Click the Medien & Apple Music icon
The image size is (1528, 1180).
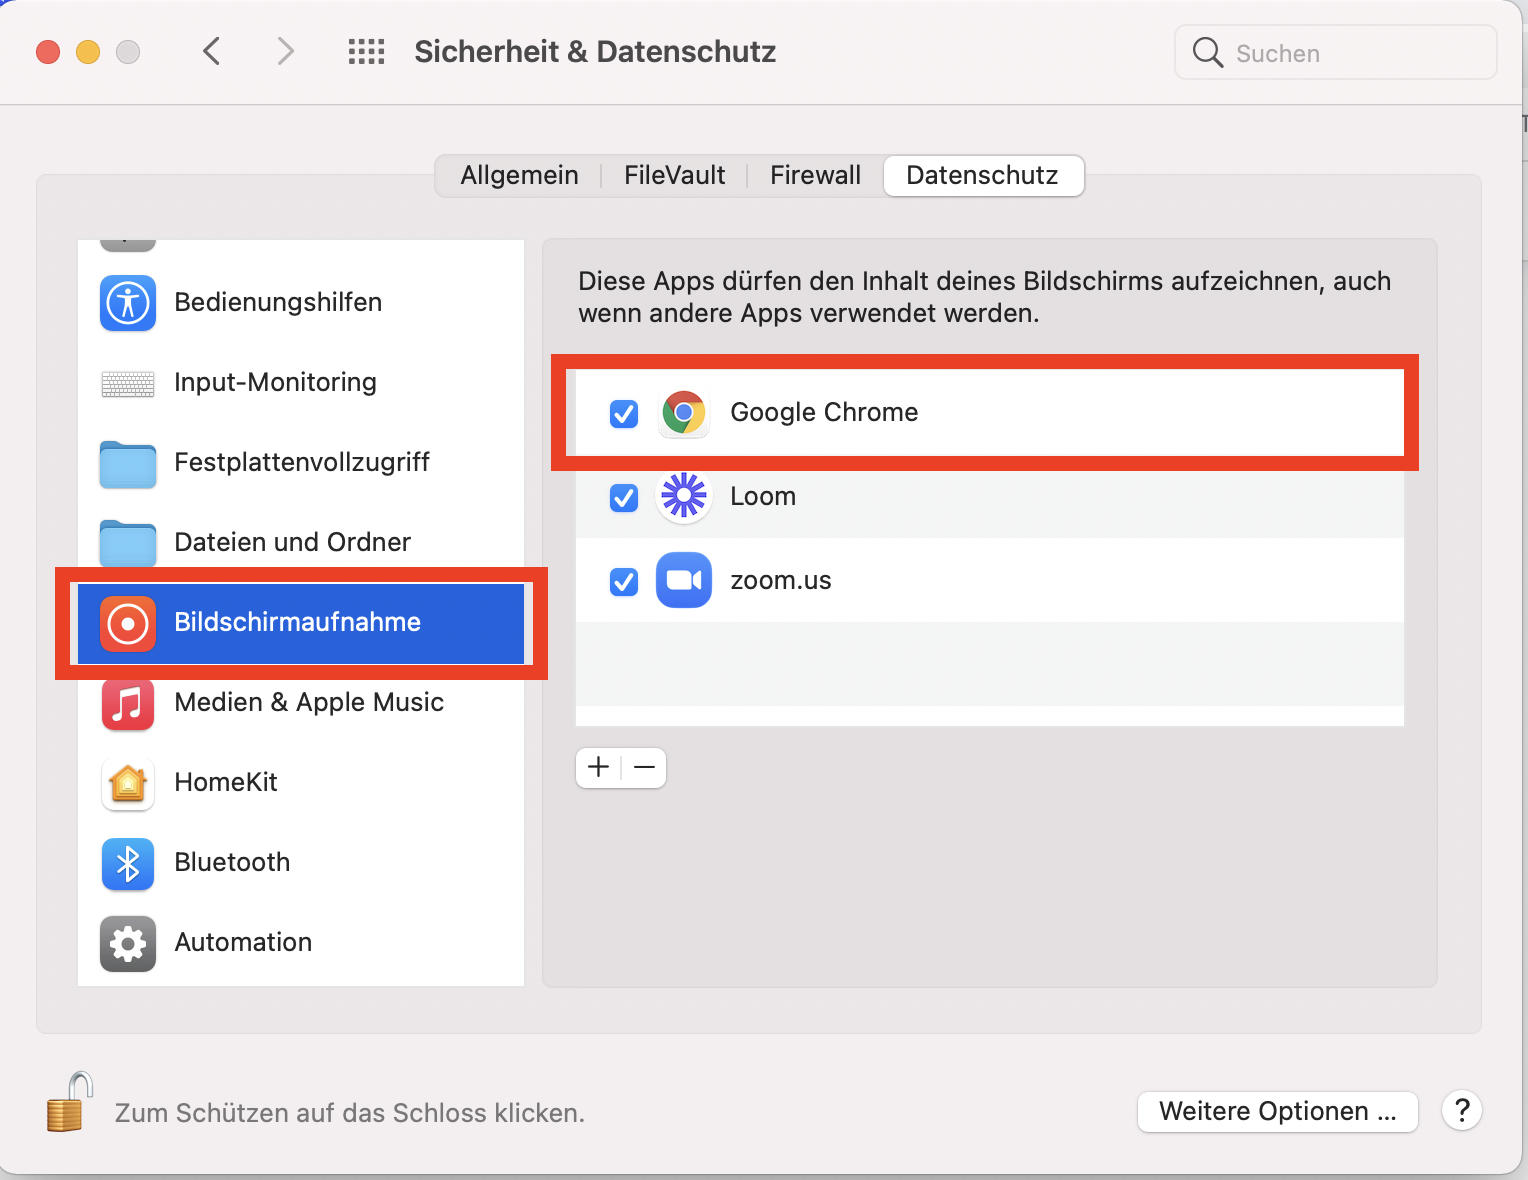tap(128, 704)
